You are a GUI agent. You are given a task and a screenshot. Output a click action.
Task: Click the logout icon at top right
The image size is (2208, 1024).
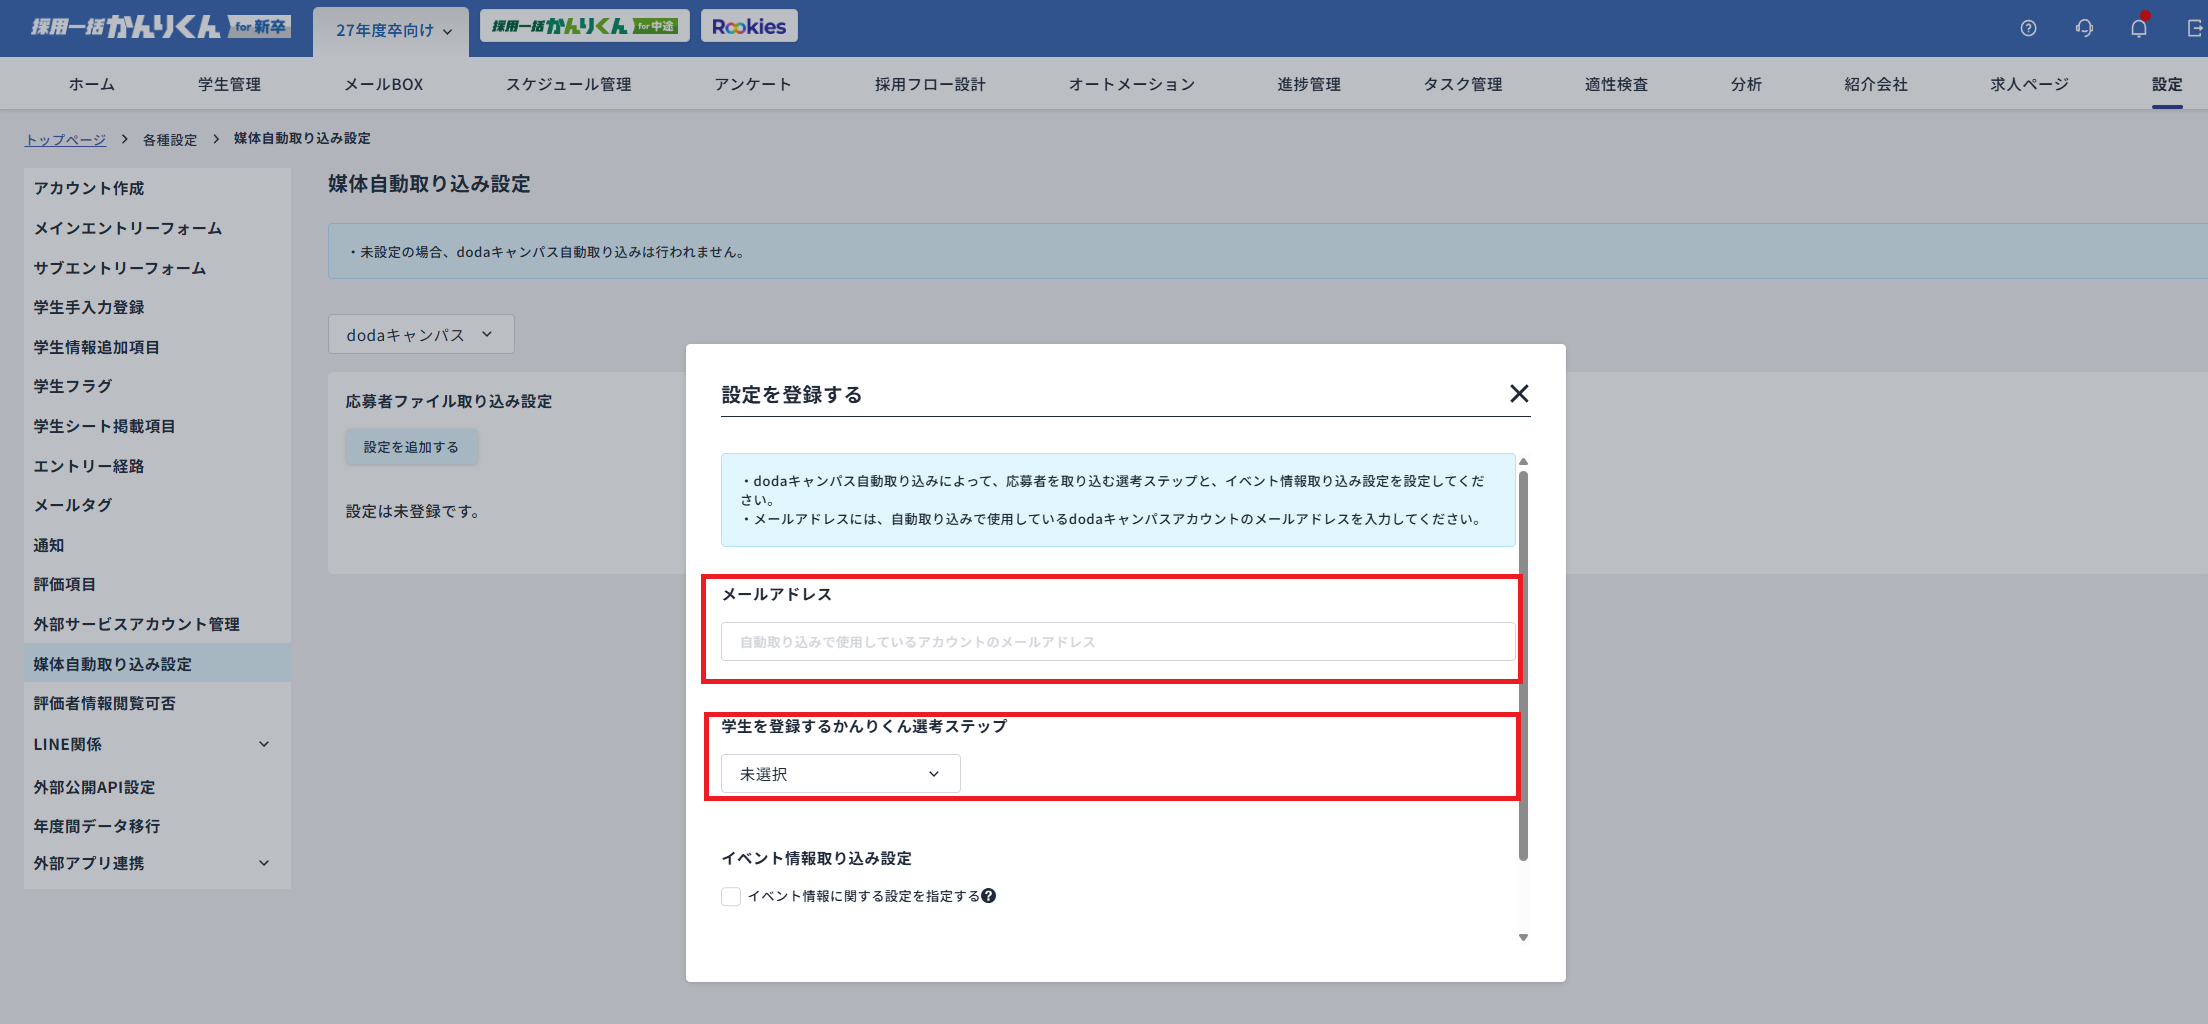2192,28
